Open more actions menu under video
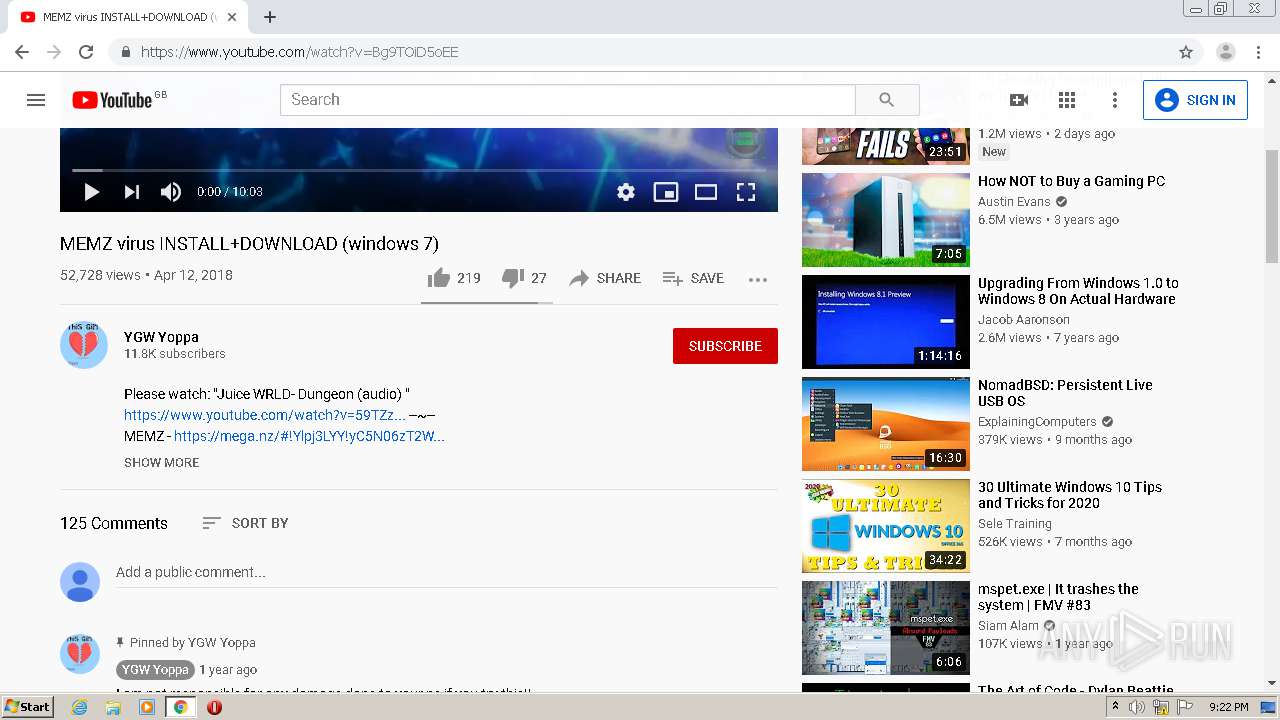This screenshot has width=1280, height=720. coord(758,279)
